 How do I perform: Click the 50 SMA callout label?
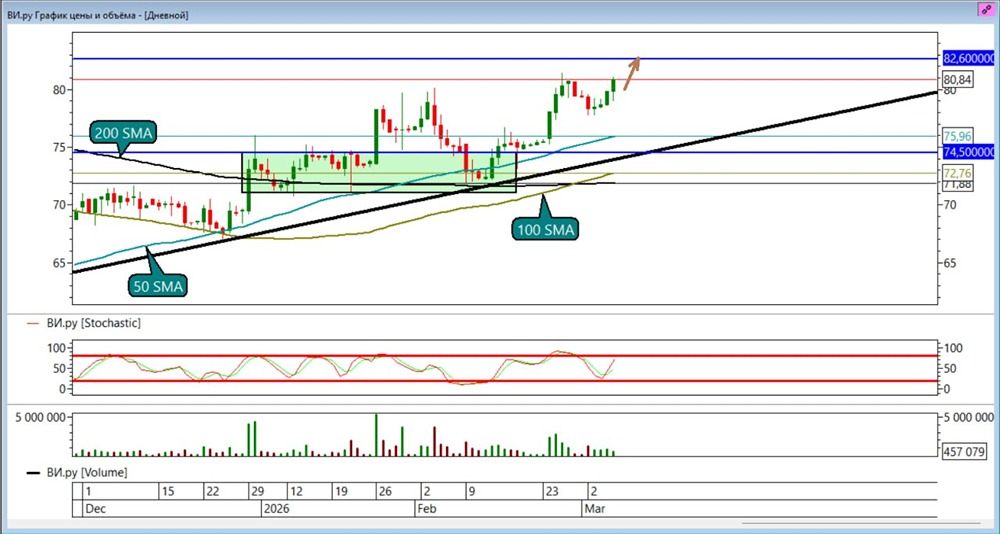(x=159, y=286)
